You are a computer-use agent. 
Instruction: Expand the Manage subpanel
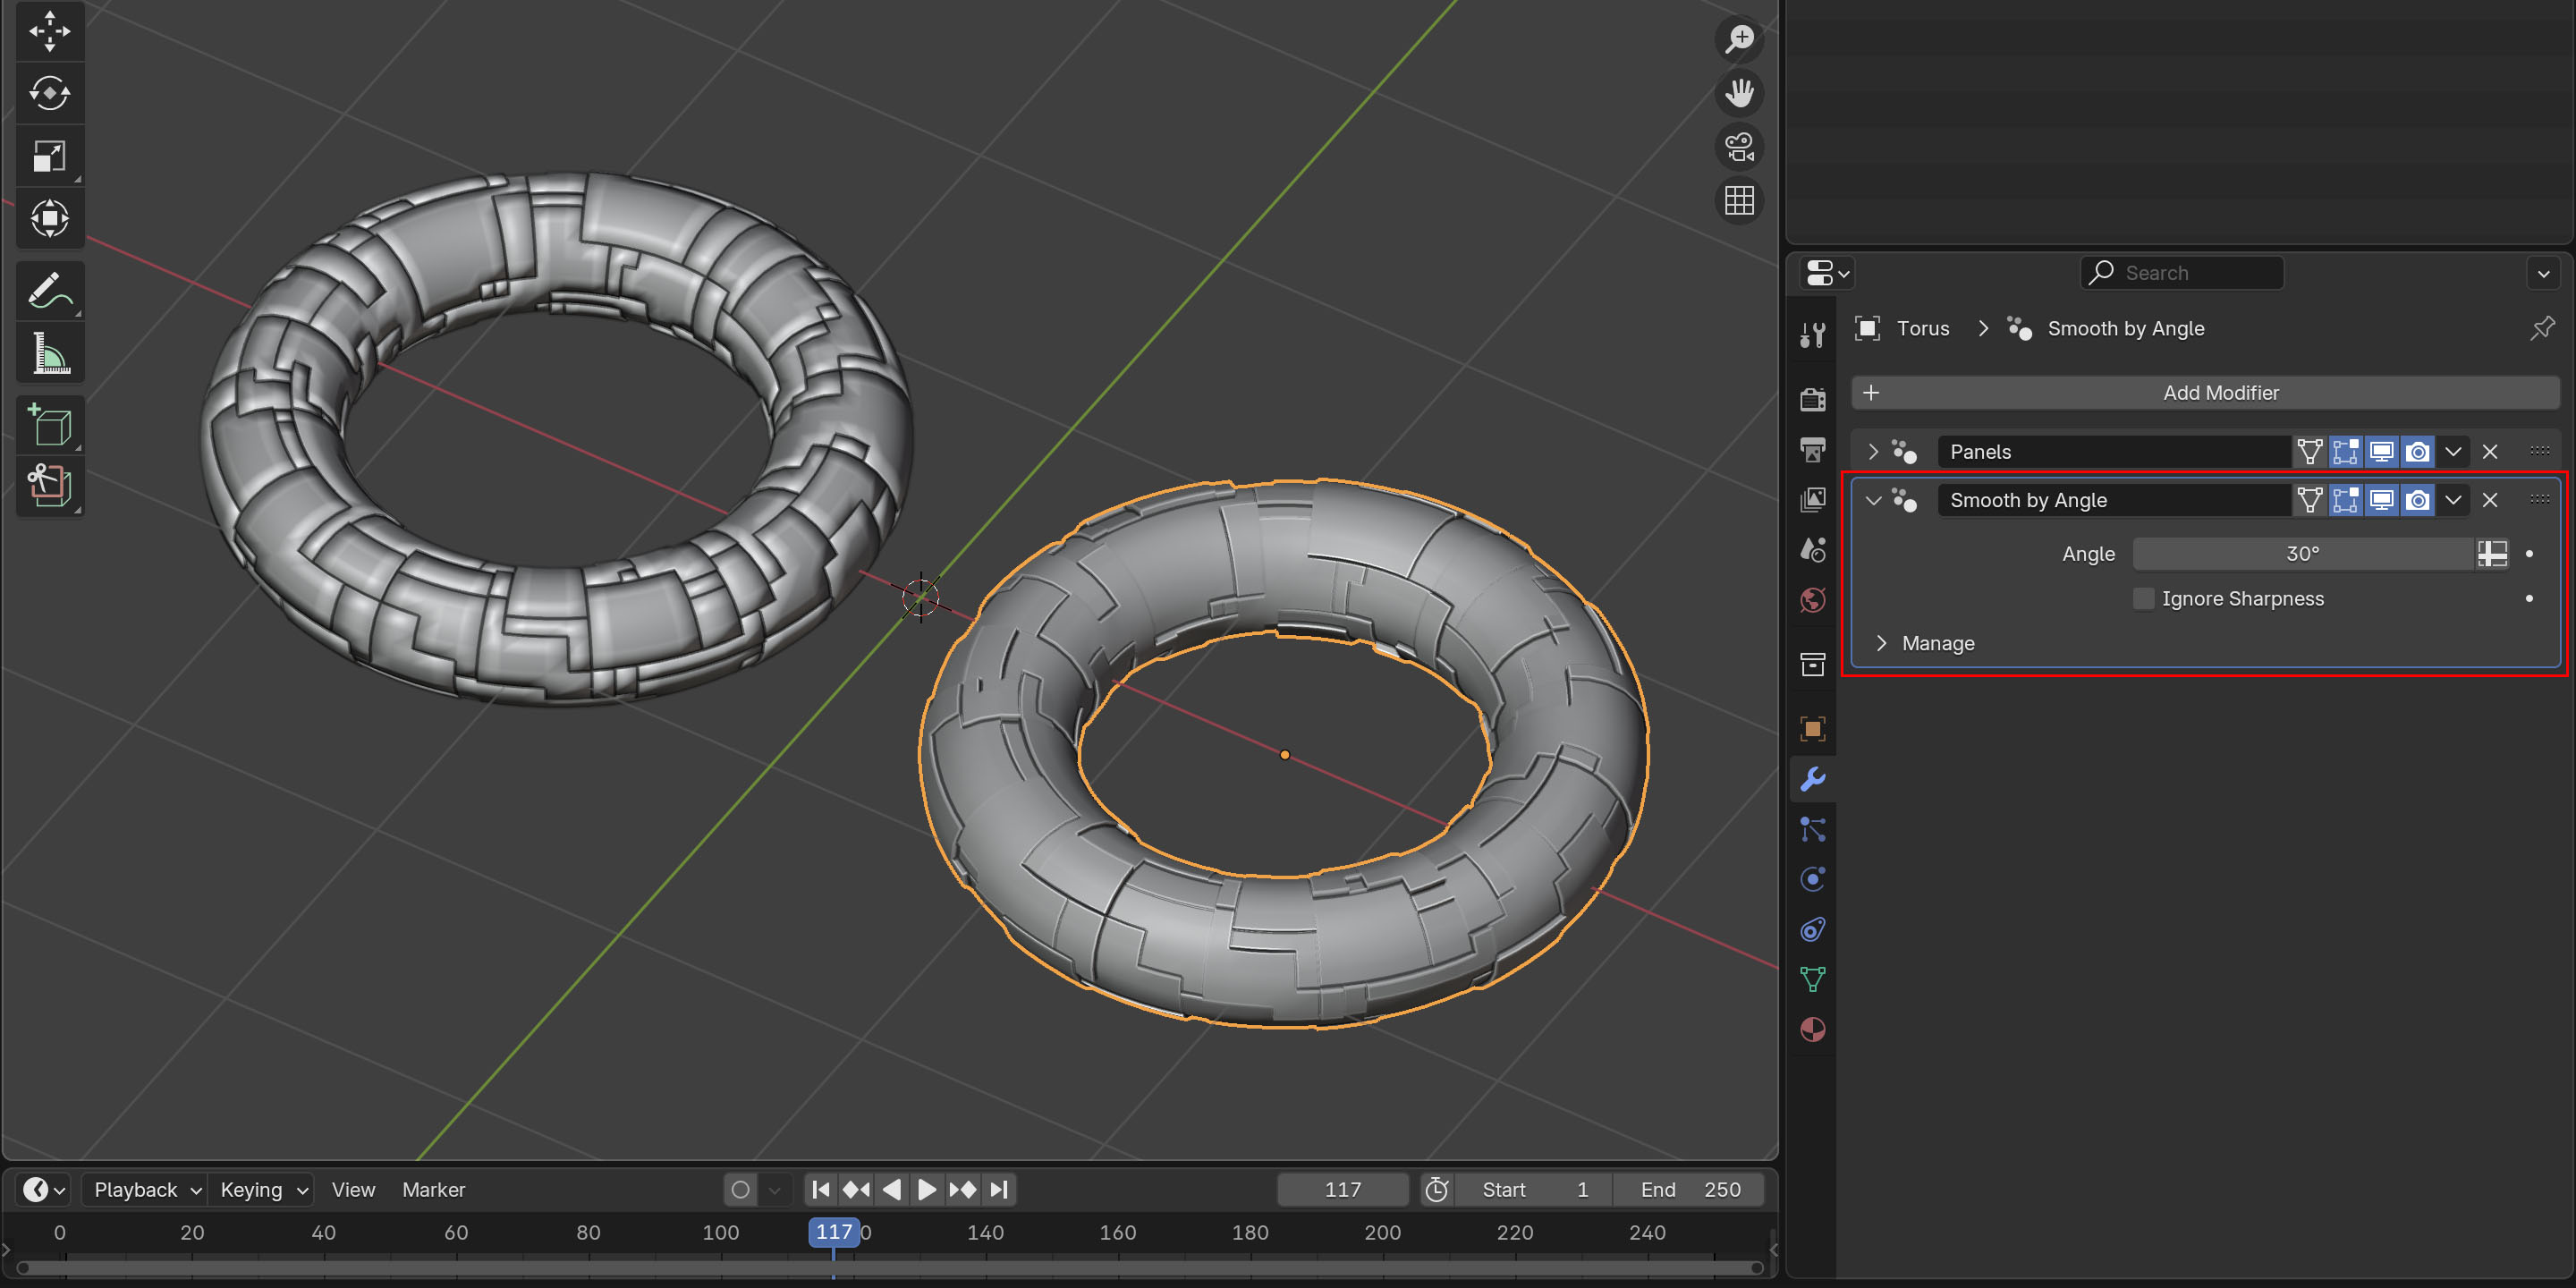[x=1881, y=643]
